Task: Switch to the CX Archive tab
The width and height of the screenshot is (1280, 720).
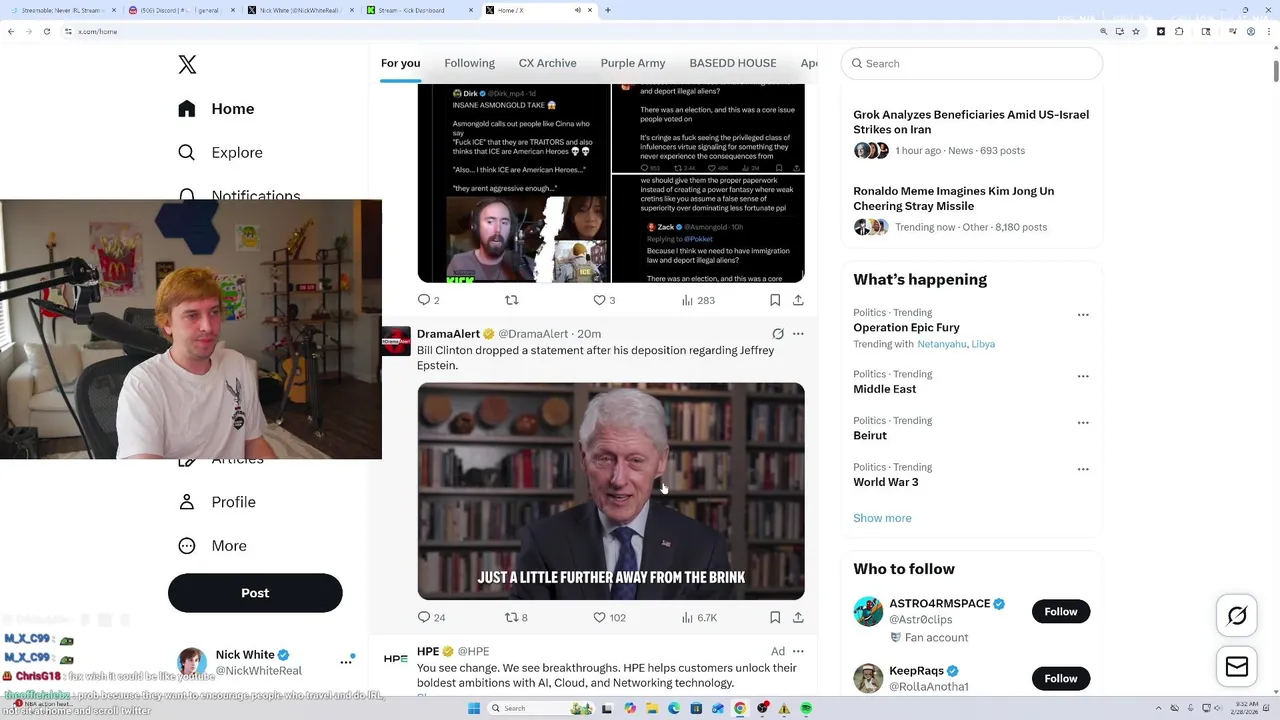Action: tap(547, 63)
